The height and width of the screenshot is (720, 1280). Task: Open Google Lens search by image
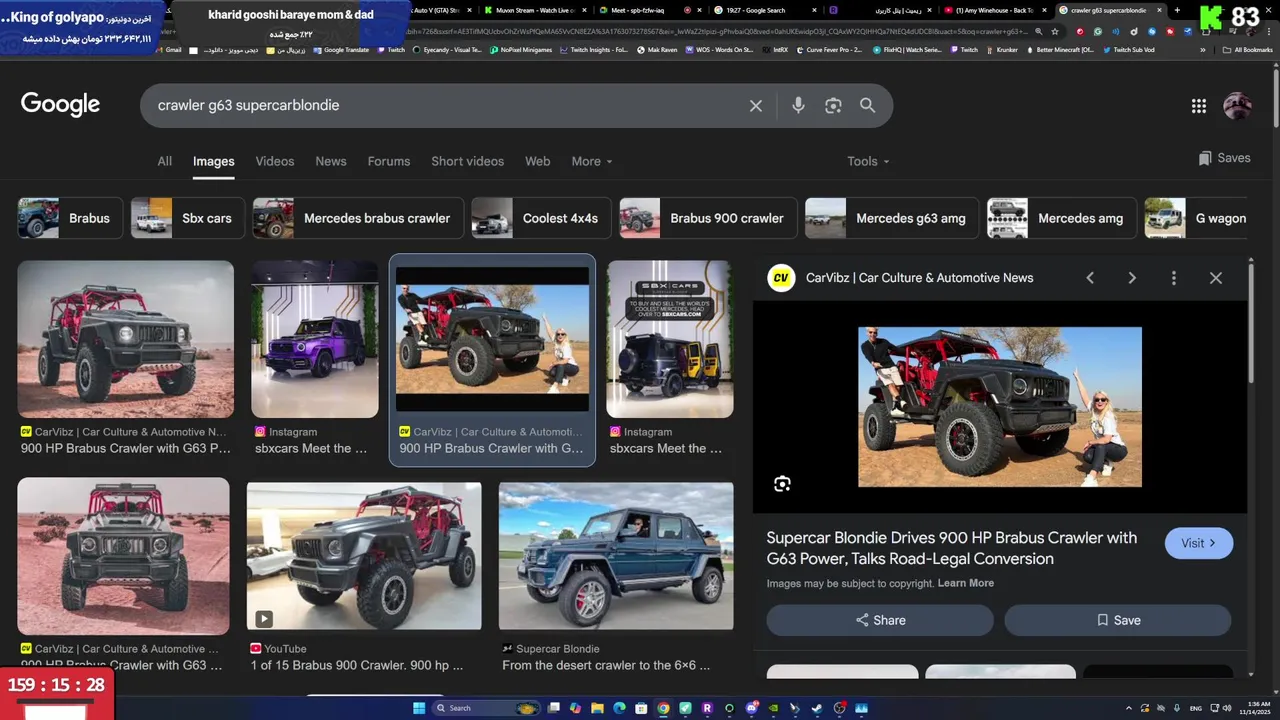[833, 105]
